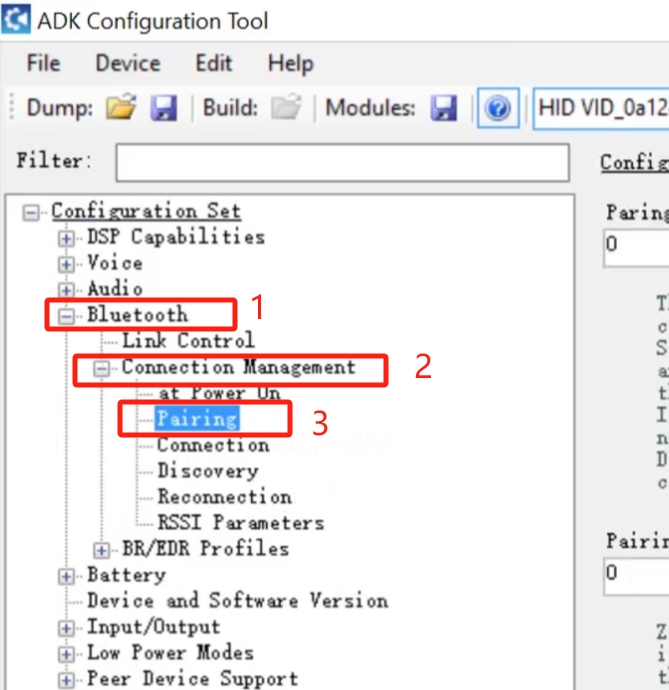Screen dimensions: 669x690
Task: Click the ADK Configuration Tool app icon
Action: coord(16,19)
